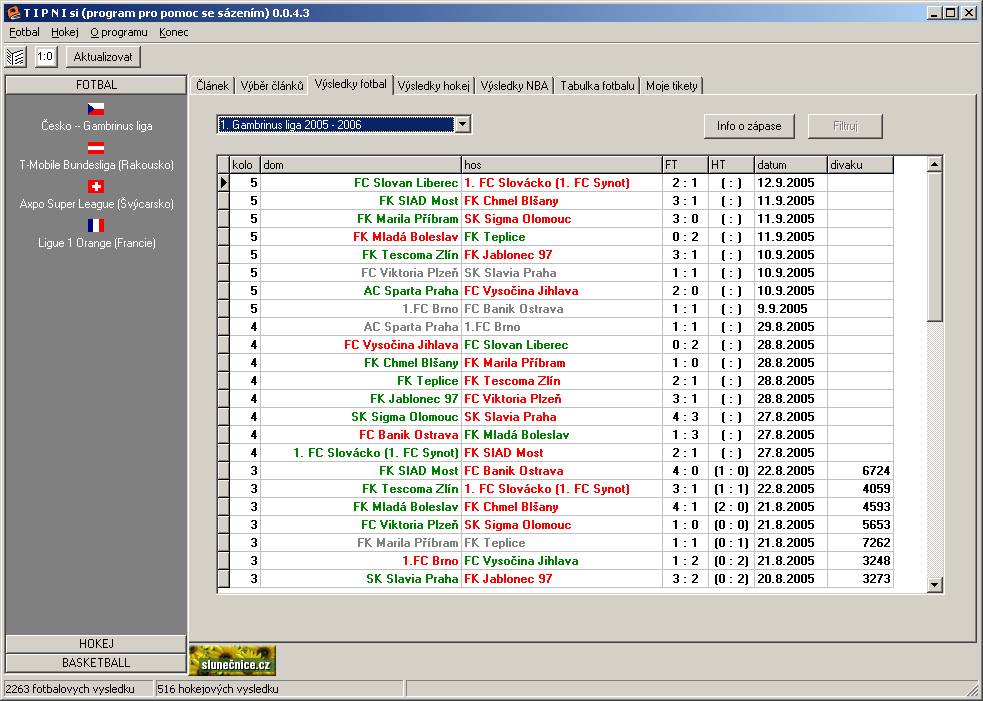Screen dimensions: 983x701
Task: Open the Moje tikety tab
Action: (671, 86)
